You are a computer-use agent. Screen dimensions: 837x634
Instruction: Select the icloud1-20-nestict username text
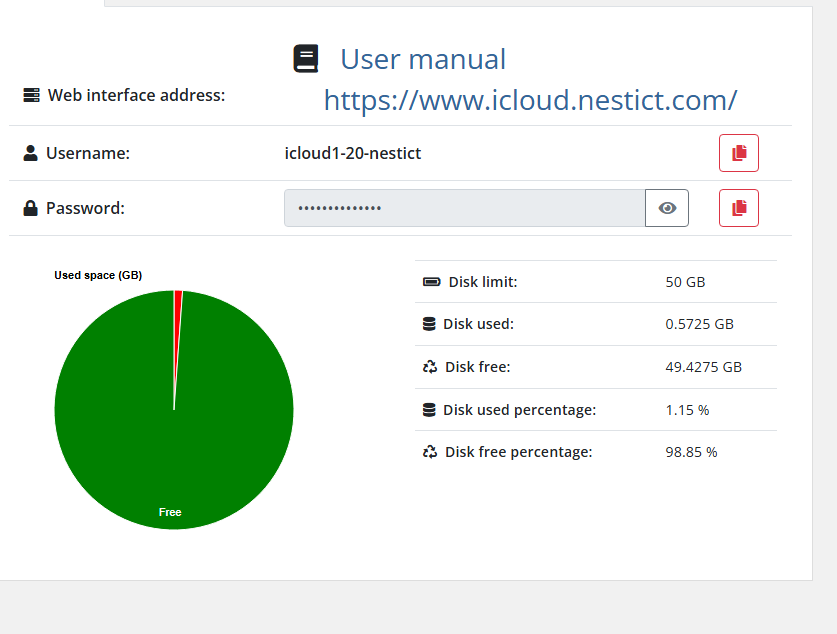click(353, 153)
